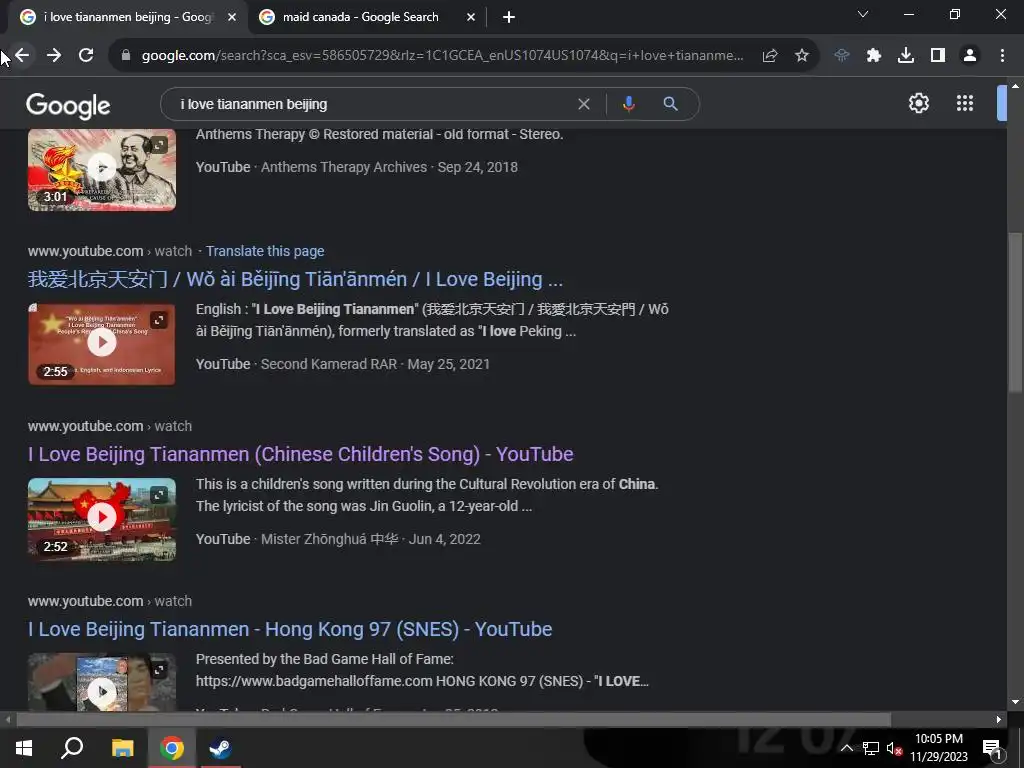Screen dimensions: 1024x768
Task: Submit search with the magnifier icon
Action: point(670,104)
